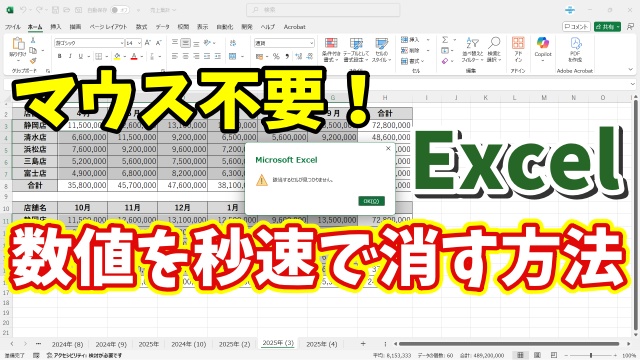
Task: Open the font size dropdown
Action: (x=139, y=43)
